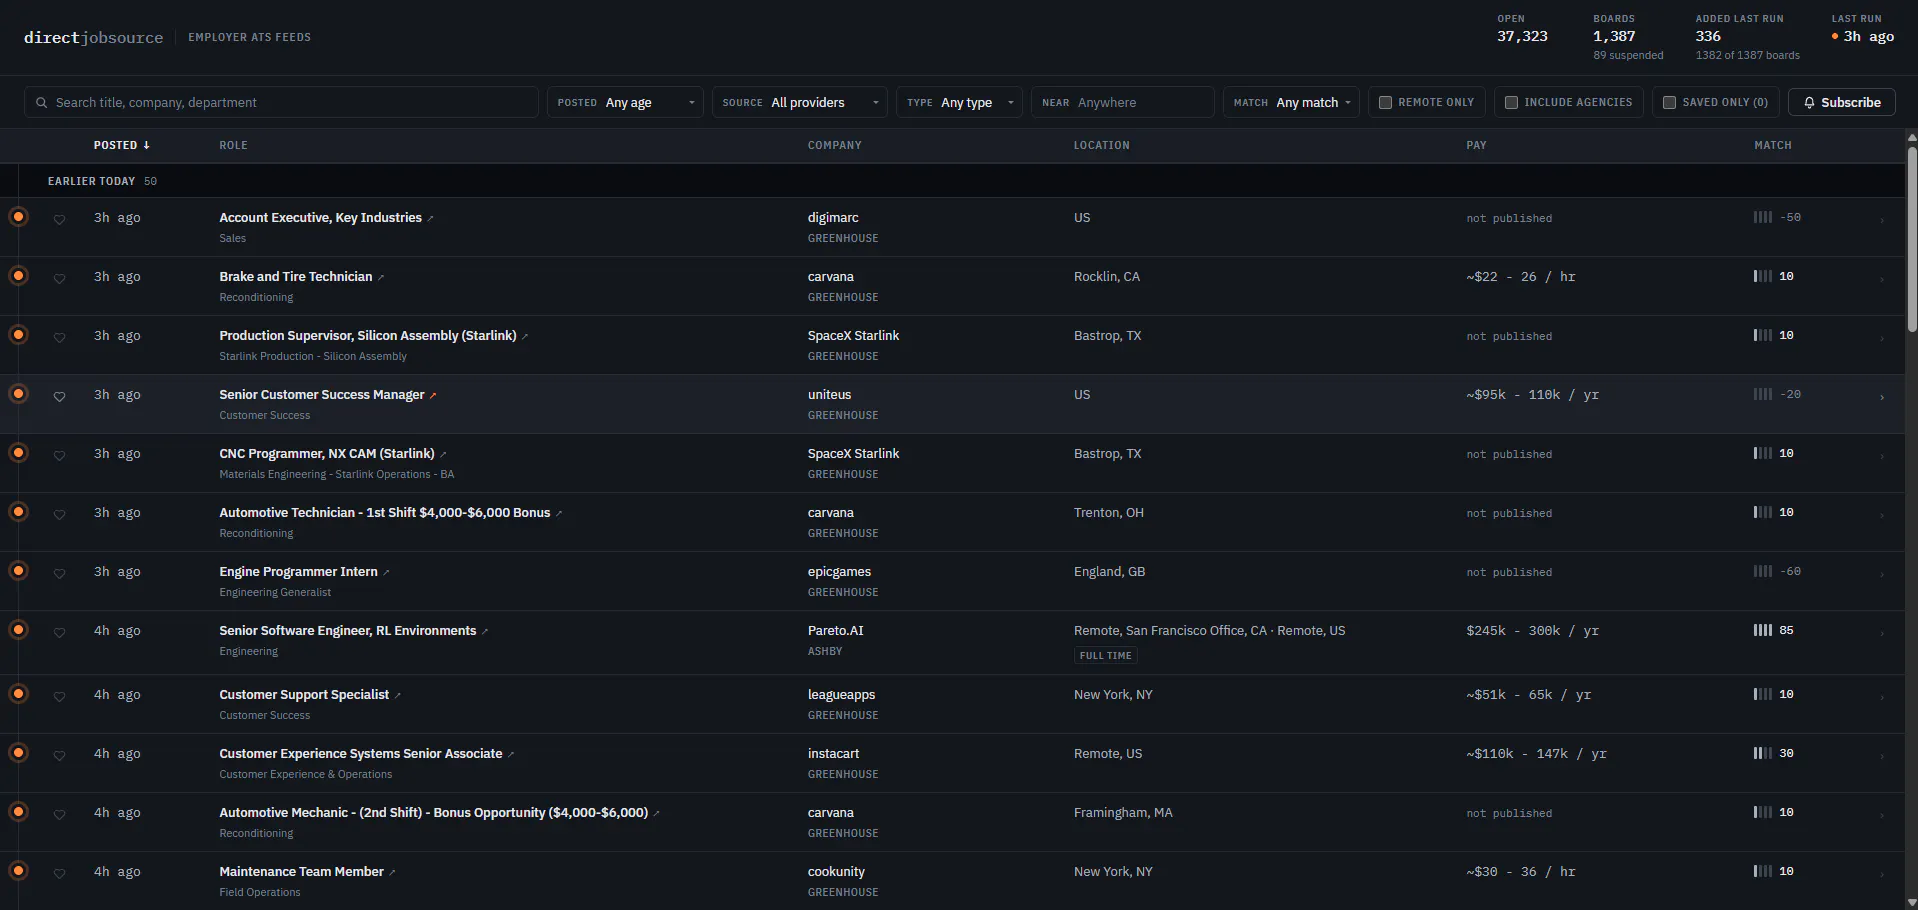The width and height of the screenshot is (1918, 910).
Task: Save CNC Programmer, NX CAM job via heart
Action: click(59, 455)
